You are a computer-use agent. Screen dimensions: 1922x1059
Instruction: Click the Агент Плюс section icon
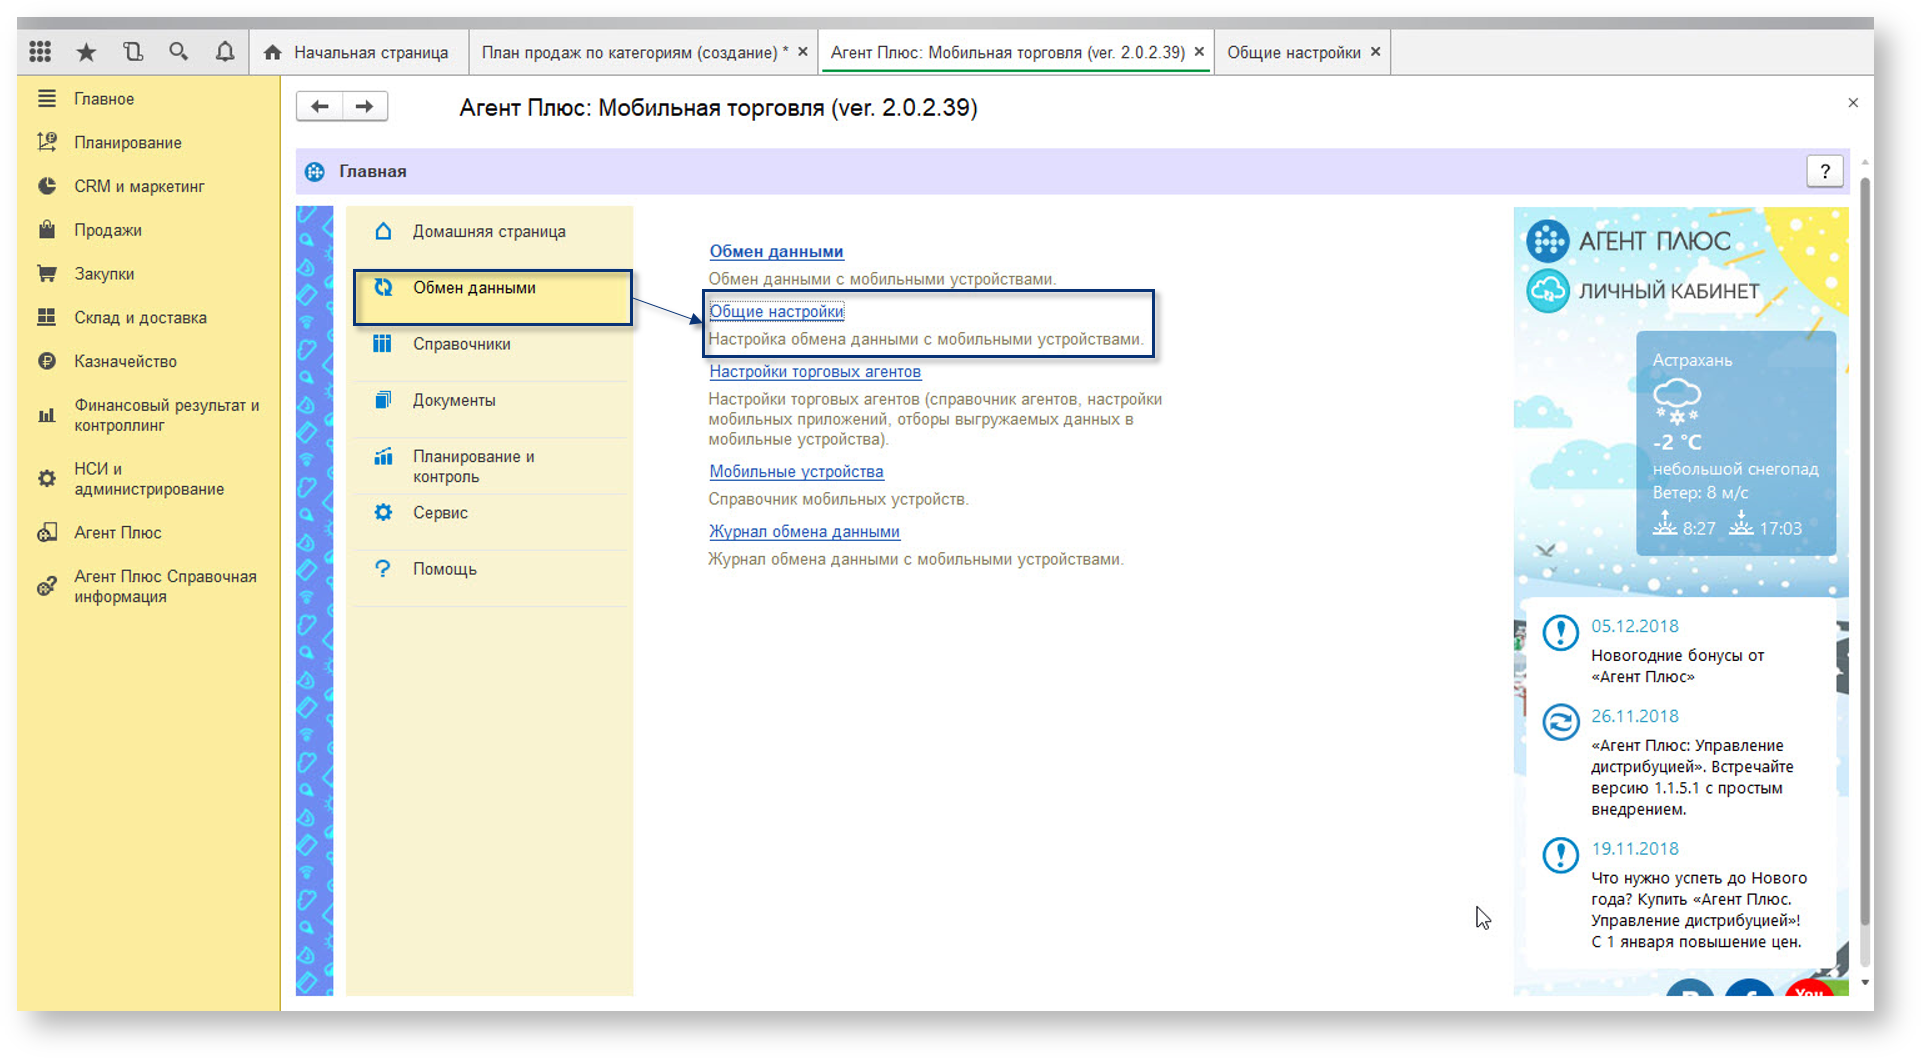coord(47,533)
